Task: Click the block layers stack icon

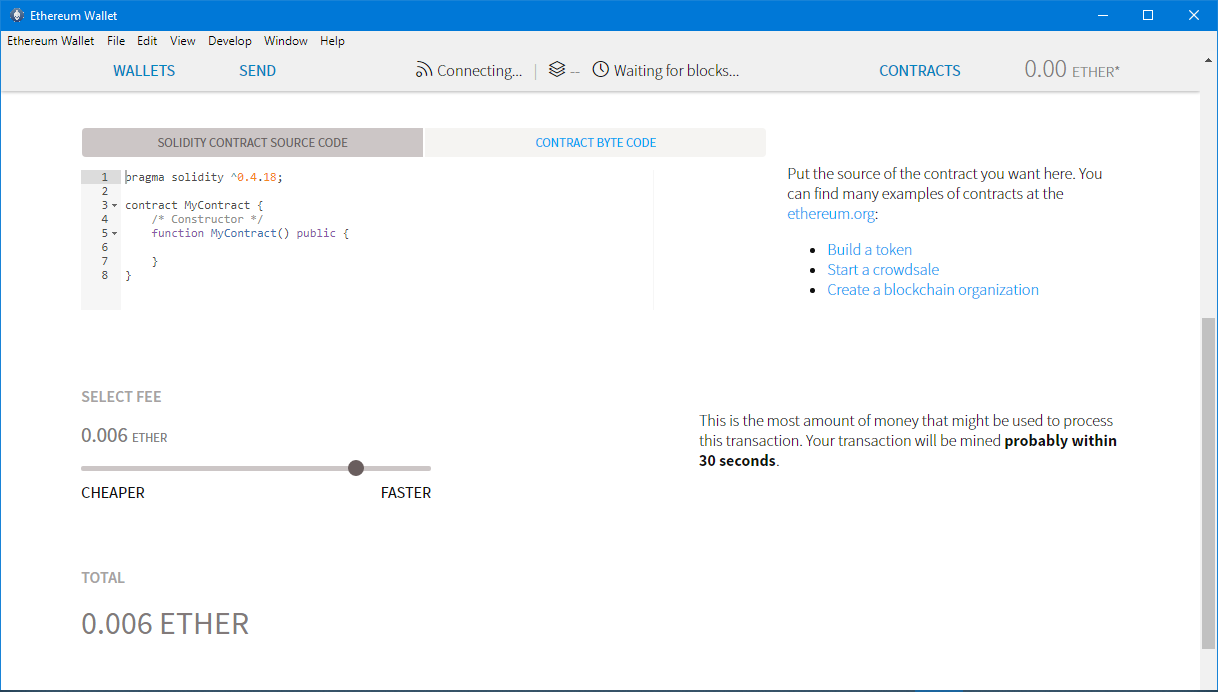Action: point(557,70)
